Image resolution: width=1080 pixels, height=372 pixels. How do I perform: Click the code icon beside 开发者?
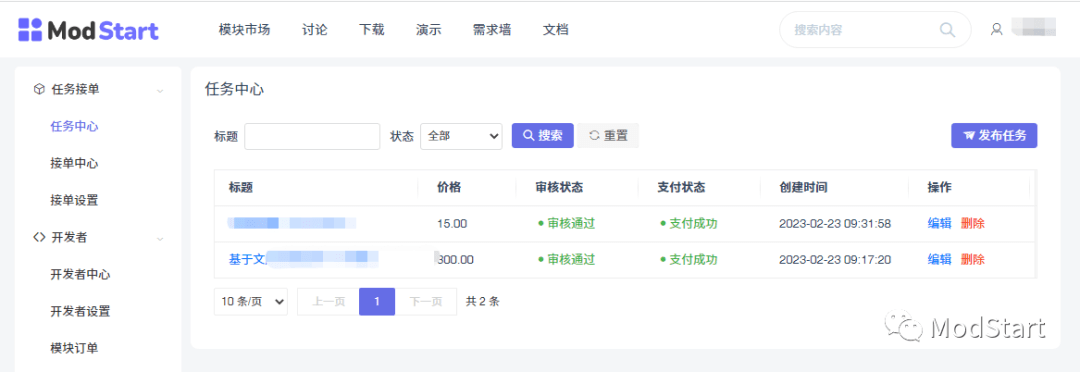click(x=39, y=238)
